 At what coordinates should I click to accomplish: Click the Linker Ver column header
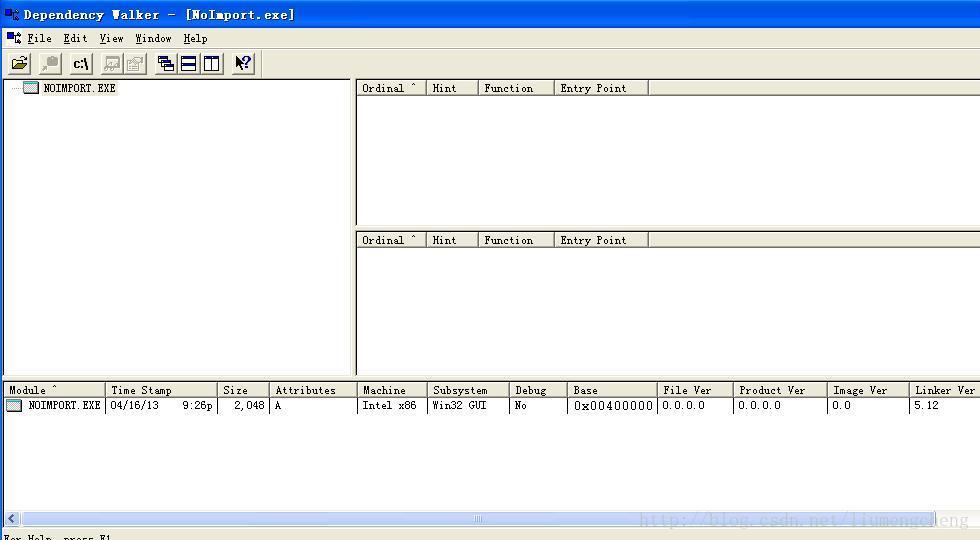tap(944, 390)
